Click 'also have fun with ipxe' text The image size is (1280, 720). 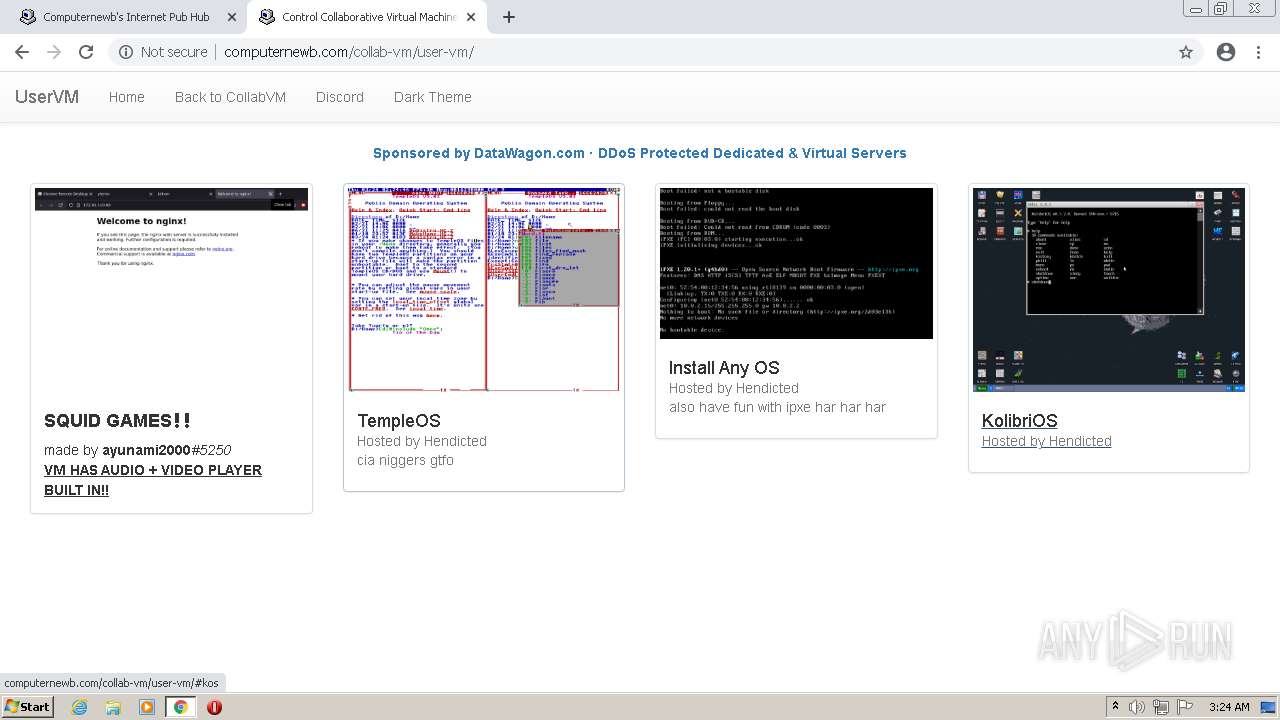pyautogui.click(x=777, y=407)
